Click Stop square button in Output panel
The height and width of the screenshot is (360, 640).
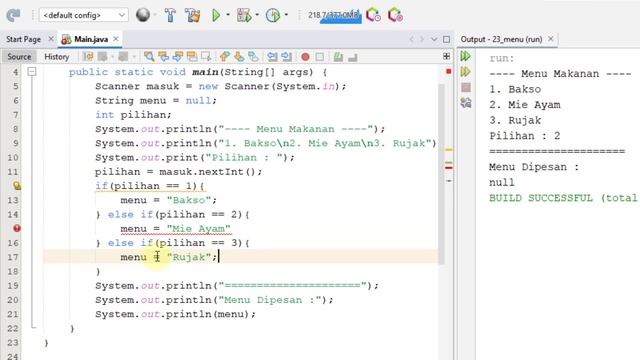pos(466,87)
